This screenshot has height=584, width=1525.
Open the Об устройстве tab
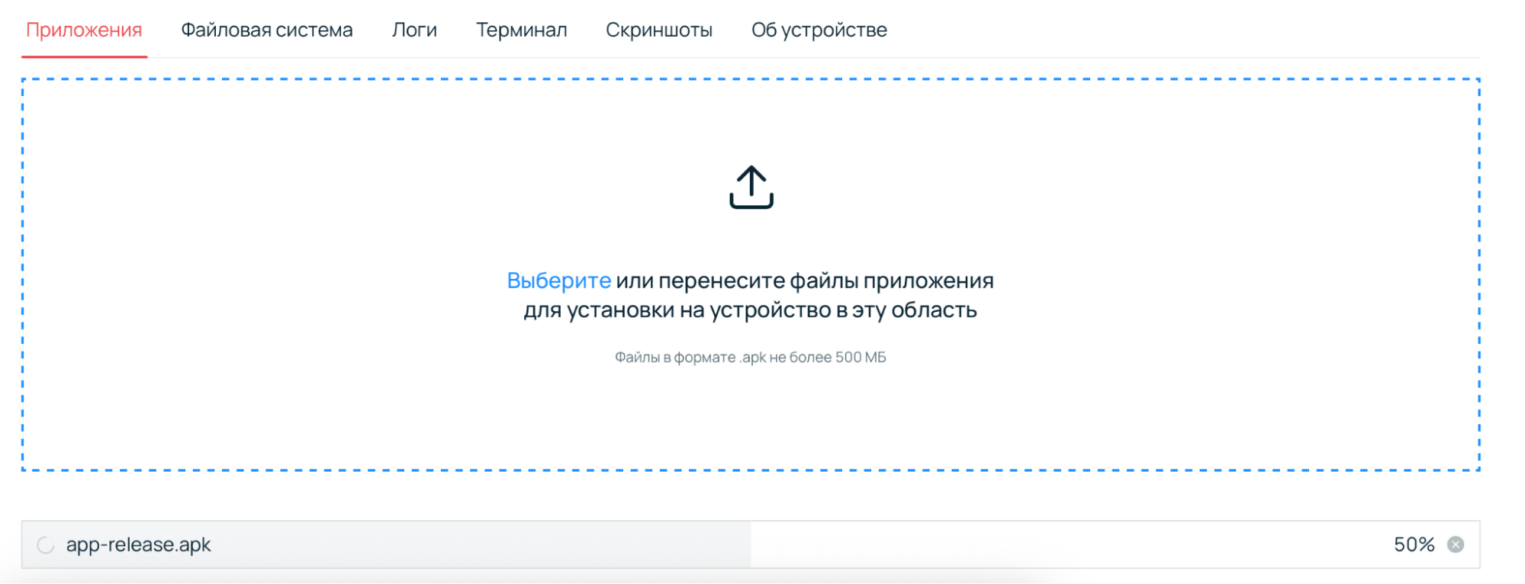[x=819, y=30]
